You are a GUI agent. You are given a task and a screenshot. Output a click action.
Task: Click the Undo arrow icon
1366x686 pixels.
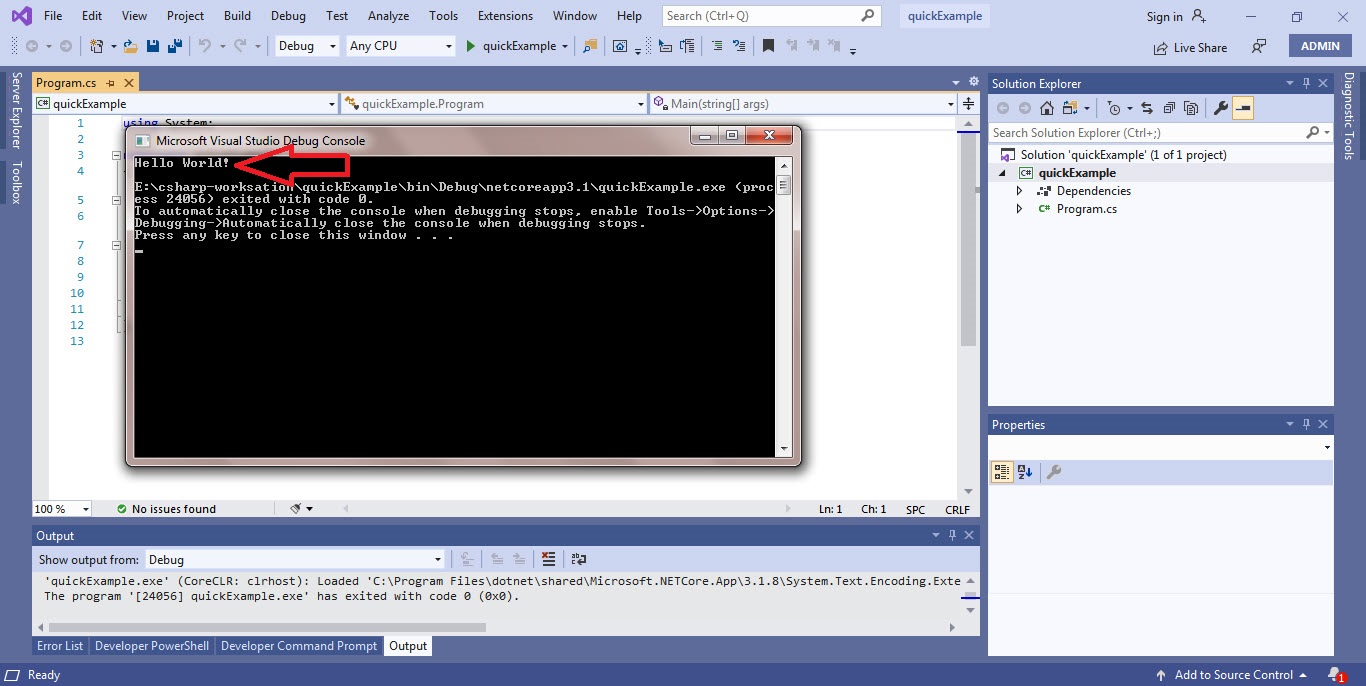pos(205,46)
